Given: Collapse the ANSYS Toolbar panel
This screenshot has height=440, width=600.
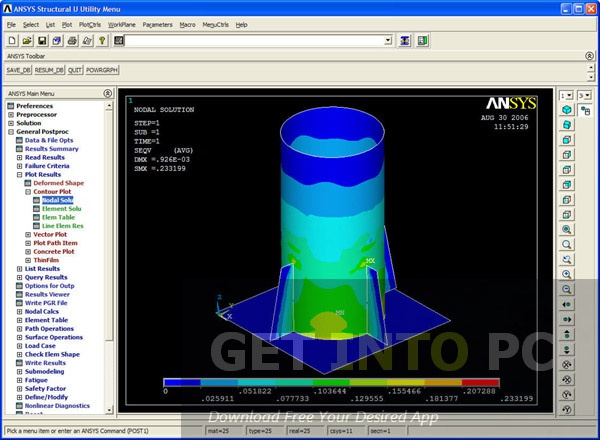Looking at the screenshot, I should coord(589,56).
